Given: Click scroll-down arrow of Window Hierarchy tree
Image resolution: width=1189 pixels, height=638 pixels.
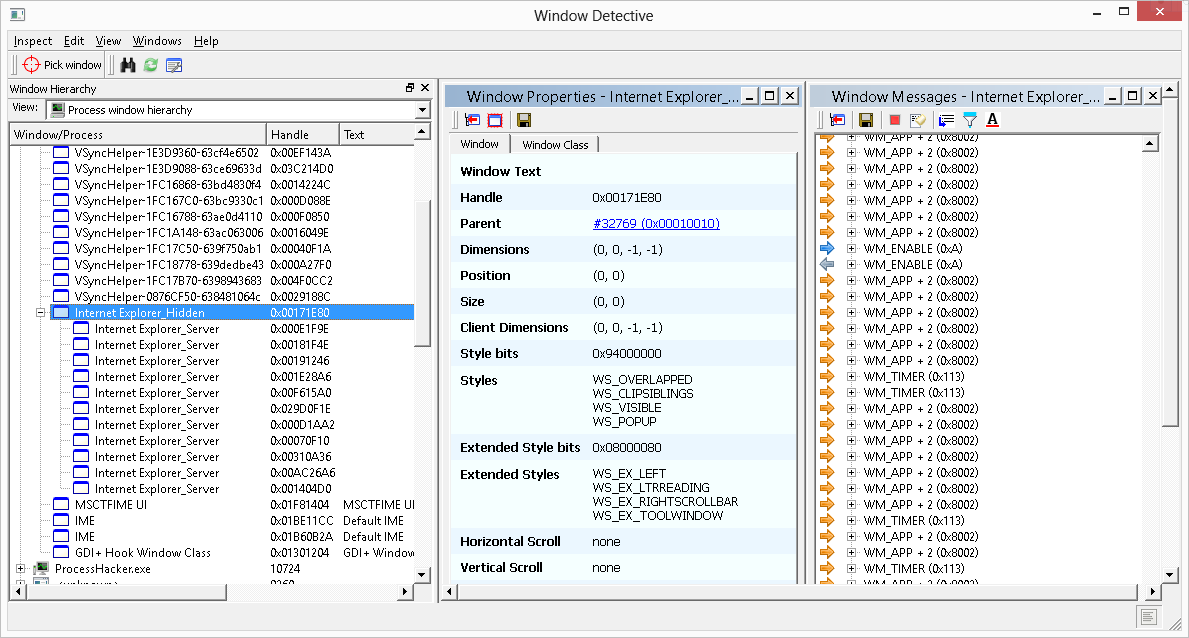Looking at the screenshot, I should tap(422, 574).
